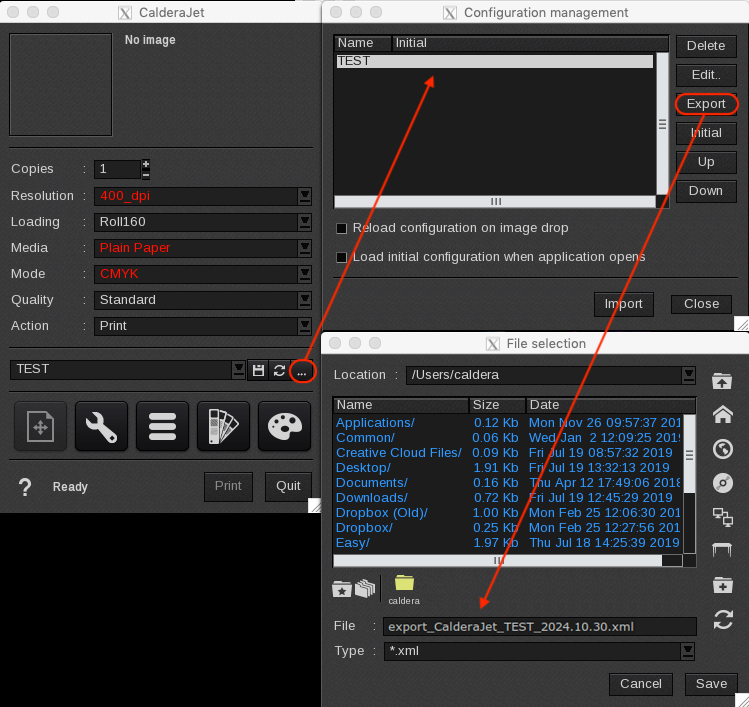Open the three-bar list panel in CalderaJet
The image size is (749, 707).
point(162,426)
